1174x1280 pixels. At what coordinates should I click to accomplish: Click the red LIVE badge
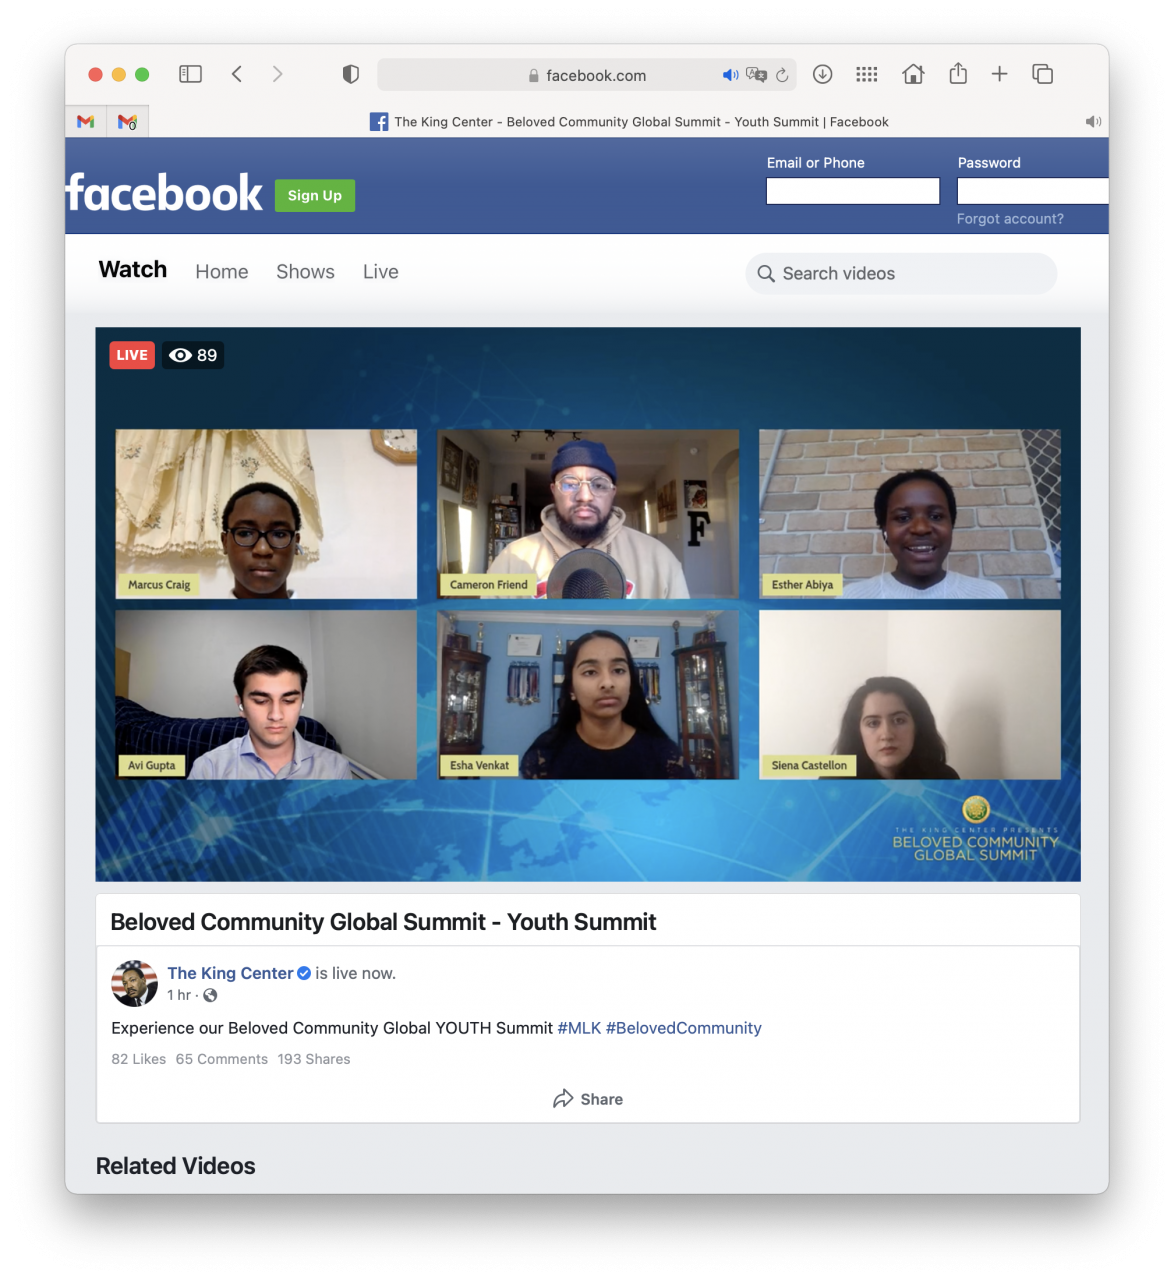132,355
